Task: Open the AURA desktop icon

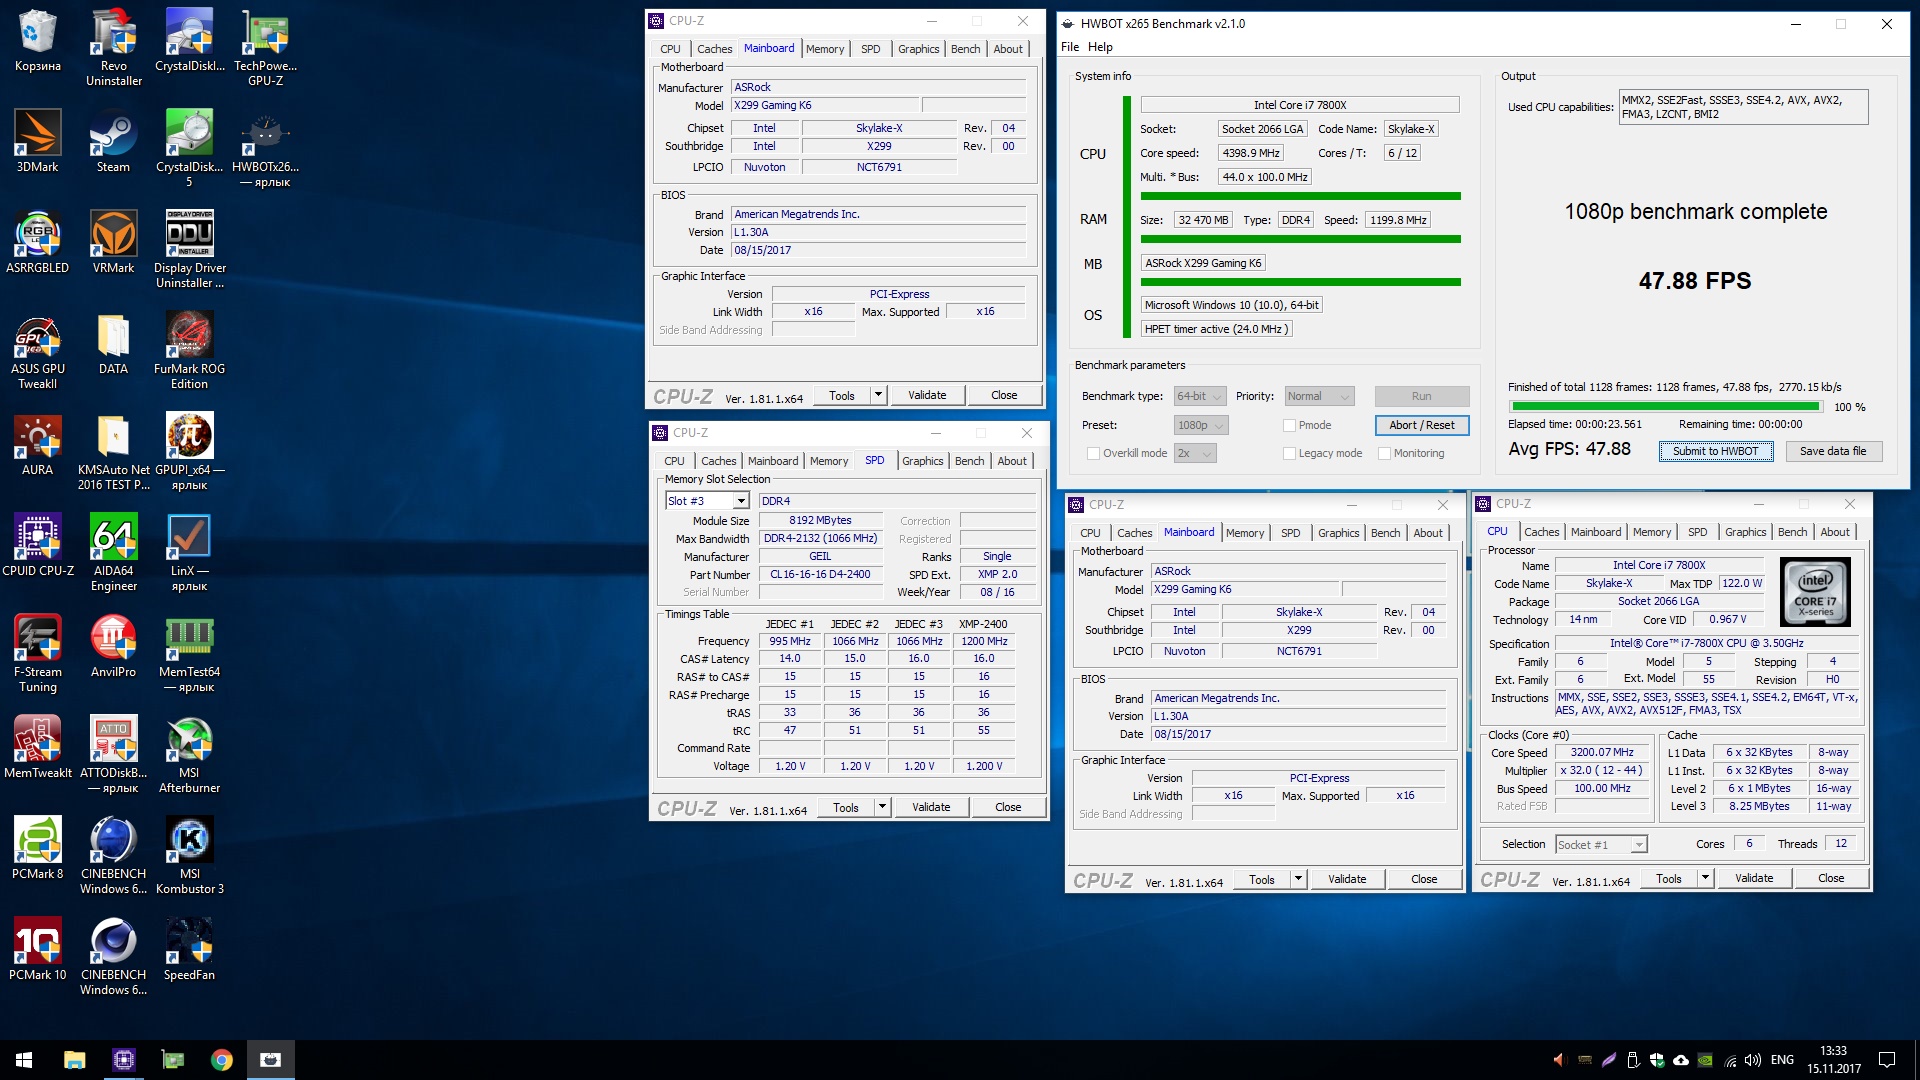Action: click(37, 444)
